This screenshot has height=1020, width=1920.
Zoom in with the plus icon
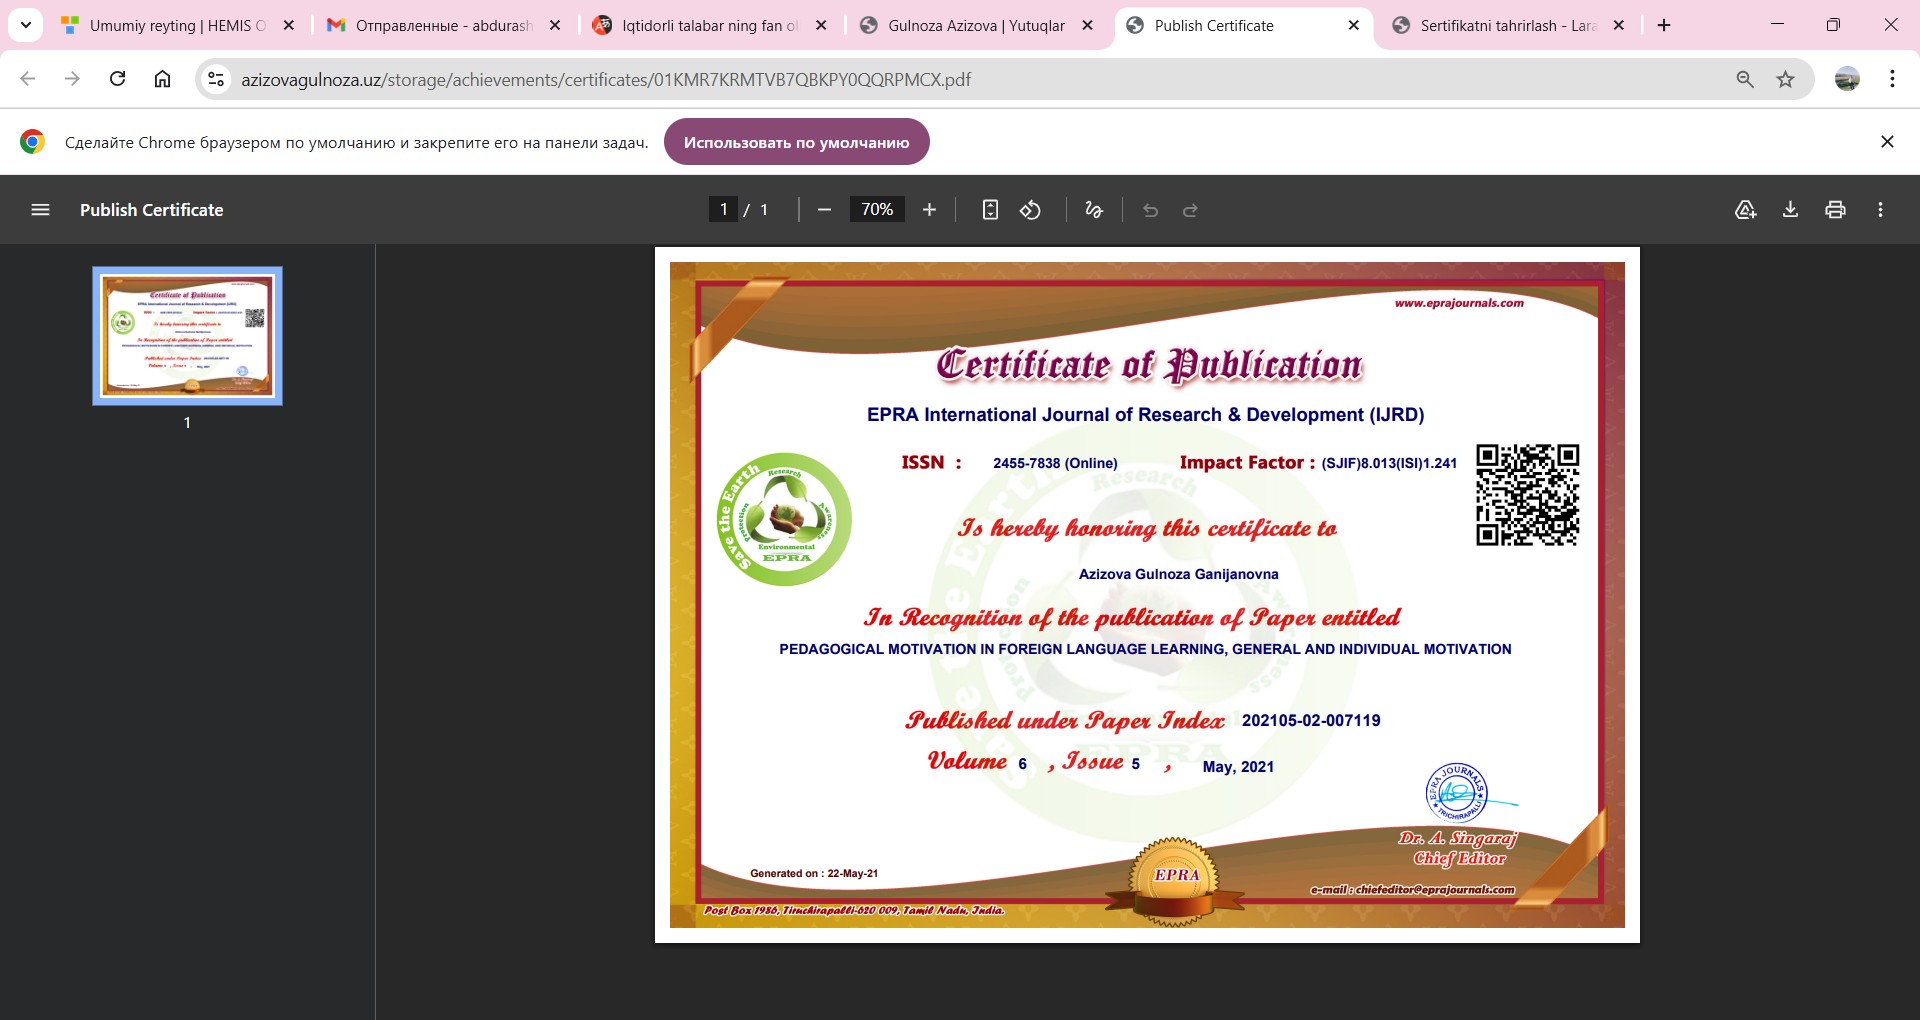pyautogui.click(x=929, y=210)
